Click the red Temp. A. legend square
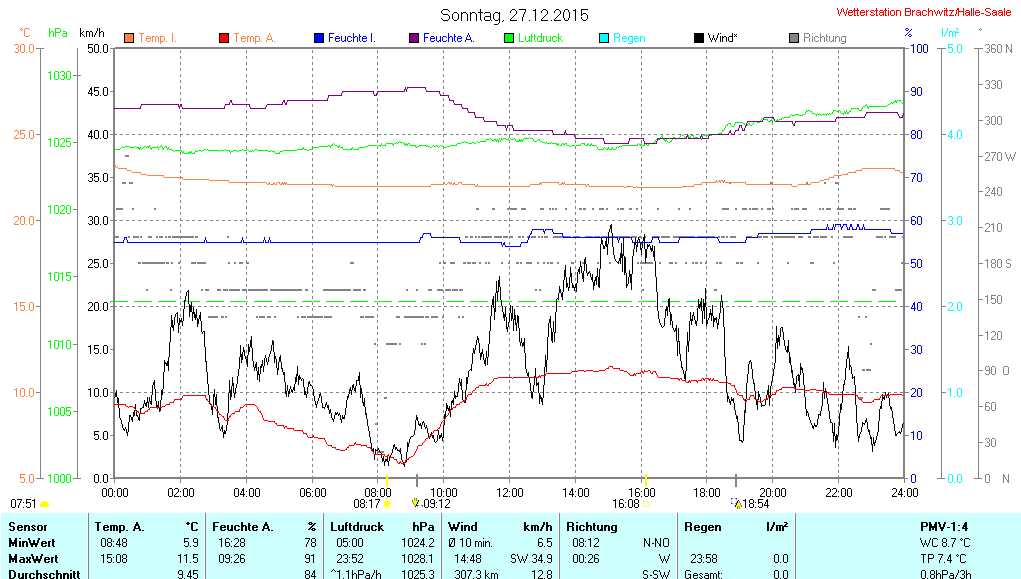The height and width of the screenshot is (579, 1021). (x=224, y=38)
